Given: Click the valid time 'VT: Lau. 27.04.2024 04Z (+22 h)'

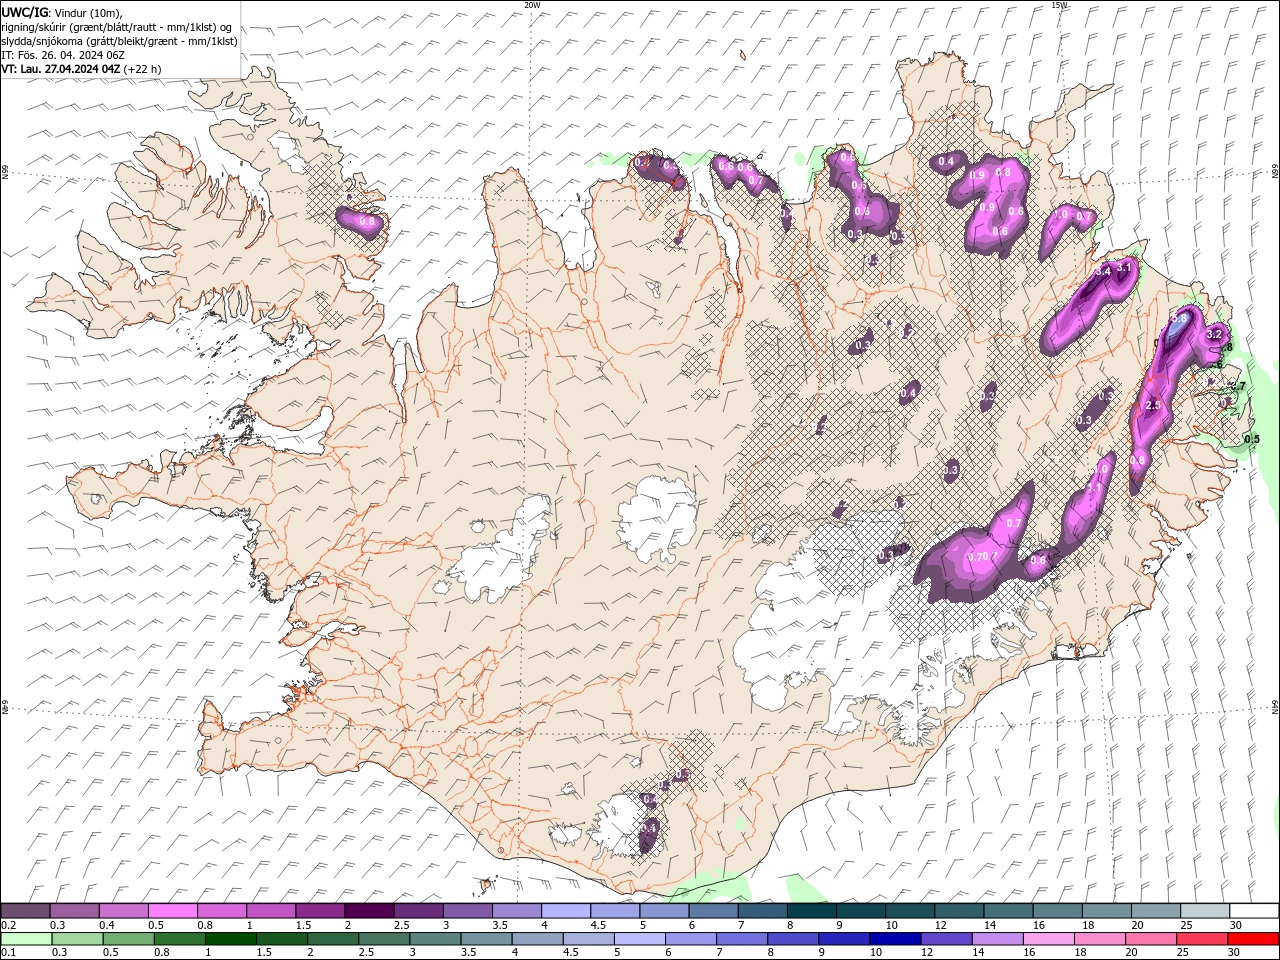Looking at the screenshot, I should 81,69.
